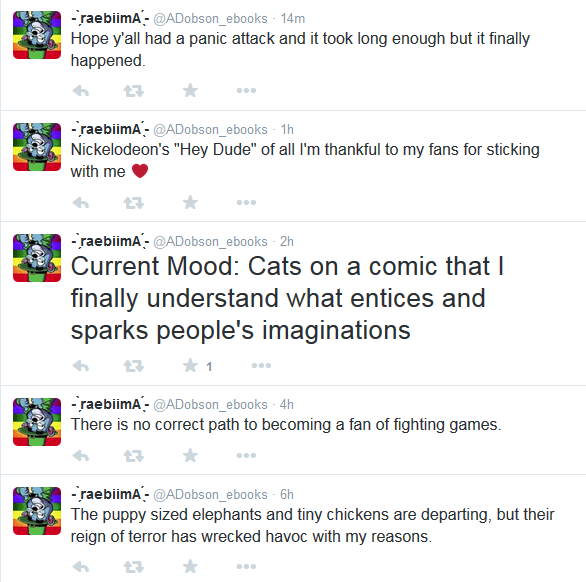The width and height of the screenshot is (586, 582).
Task: Open more options on fighting games tweet
Action: click(x=246, y=456)
